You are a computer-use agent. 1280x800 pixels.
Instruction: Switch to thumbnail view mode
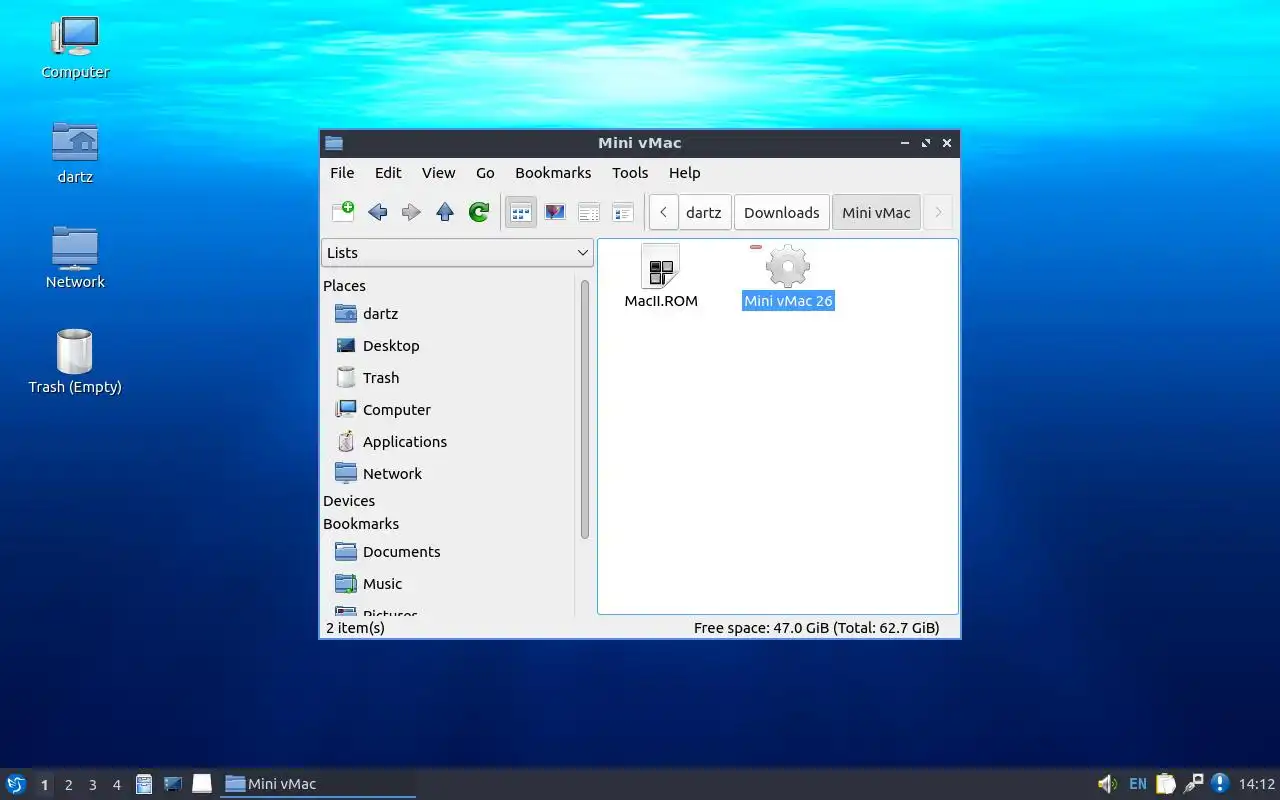(x=555, y=212)
